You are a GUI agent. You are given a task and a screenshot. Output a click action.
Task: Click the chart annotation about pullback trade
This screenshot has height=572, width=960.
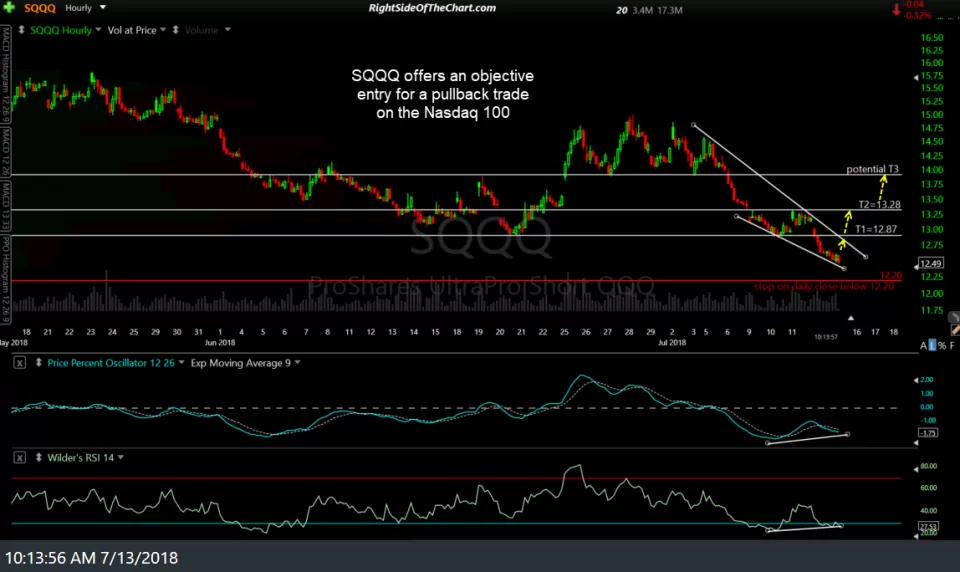pyautogui.click(x=443, y=94)
